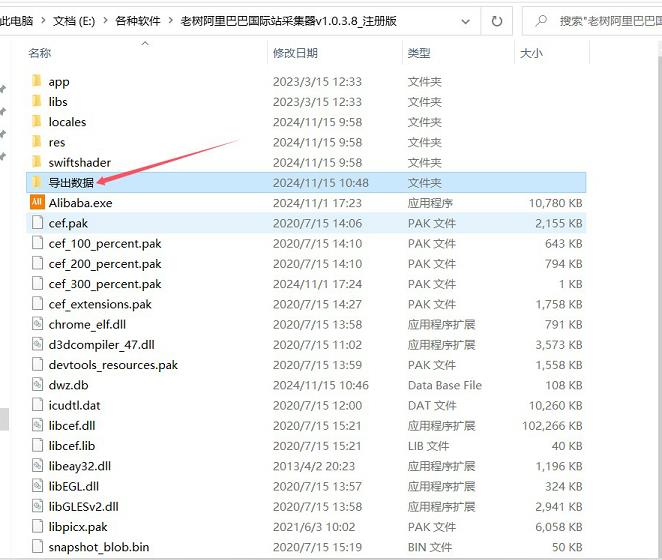Click the folder name locales
The image size is (662, 560).
click(x=67, y=122)
